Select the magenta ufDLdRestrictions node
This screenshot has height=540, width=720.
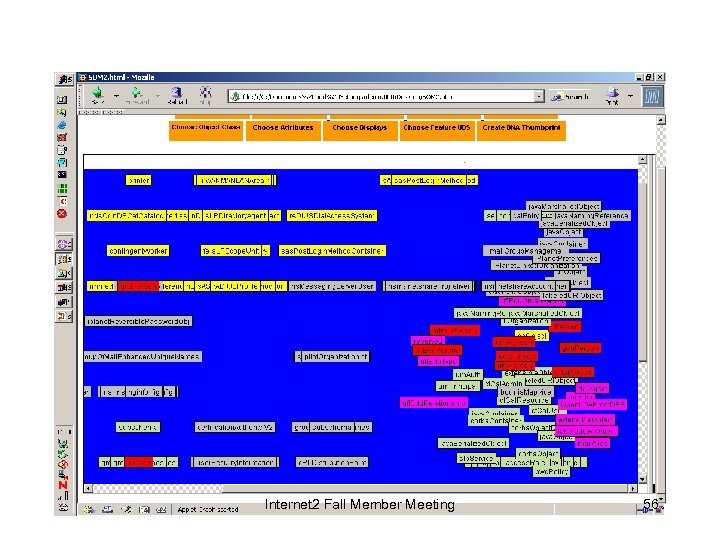(x=434, y=403)
